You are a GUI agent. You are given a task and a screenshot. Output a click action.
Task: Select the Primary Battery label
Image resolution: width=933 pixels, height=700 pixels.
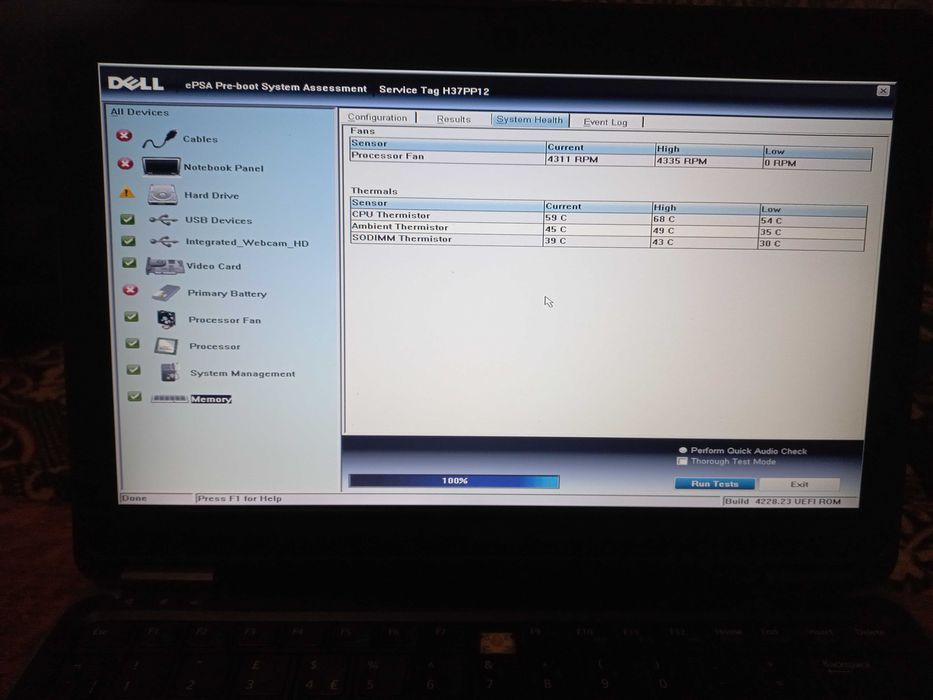[227, 293]
